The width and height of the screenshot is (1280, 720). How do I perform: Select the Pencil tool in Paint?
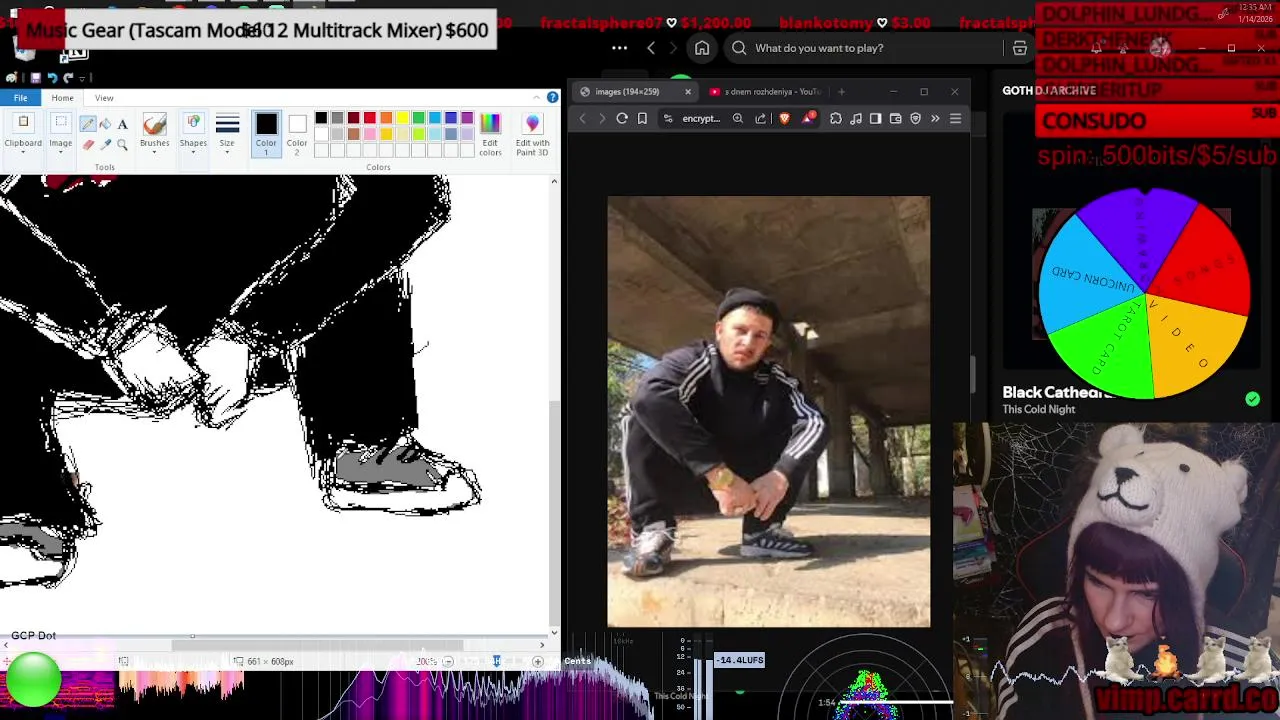88,124
